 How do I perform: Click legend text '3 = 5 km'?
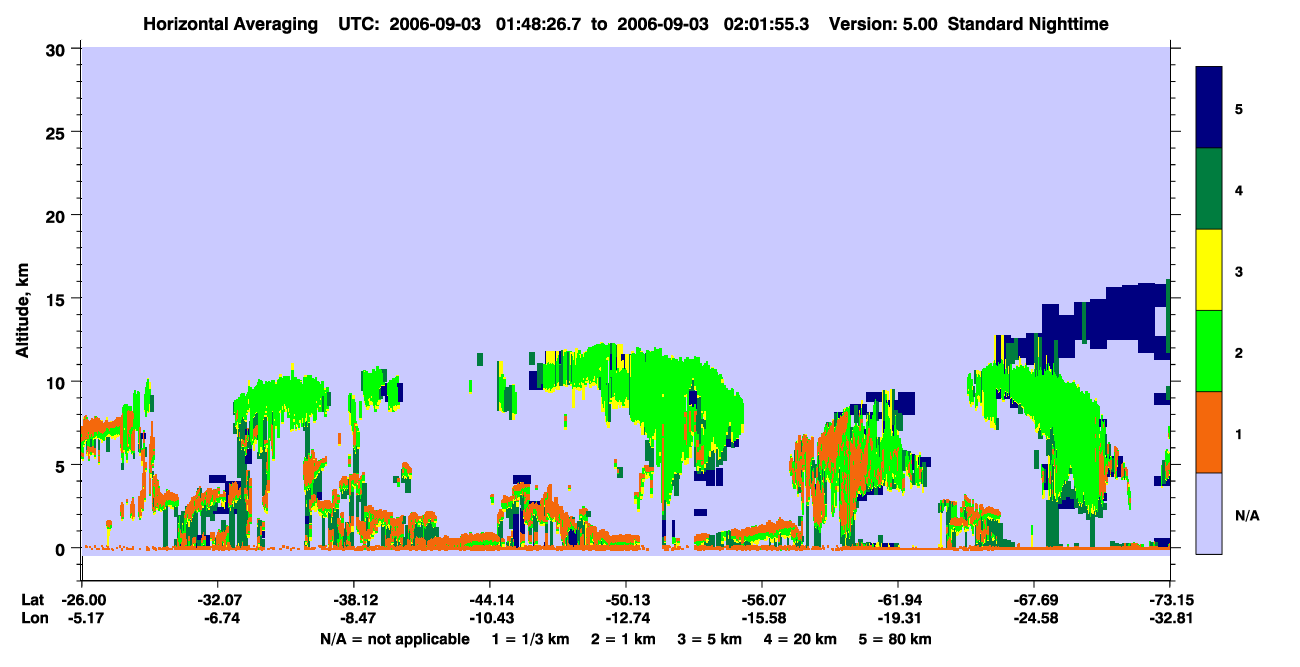[711, 639]
